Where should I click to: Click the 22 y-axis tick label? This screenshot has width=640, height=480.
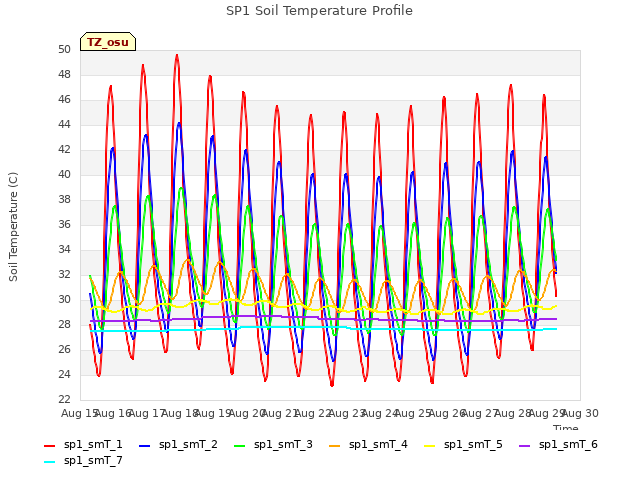64,399
